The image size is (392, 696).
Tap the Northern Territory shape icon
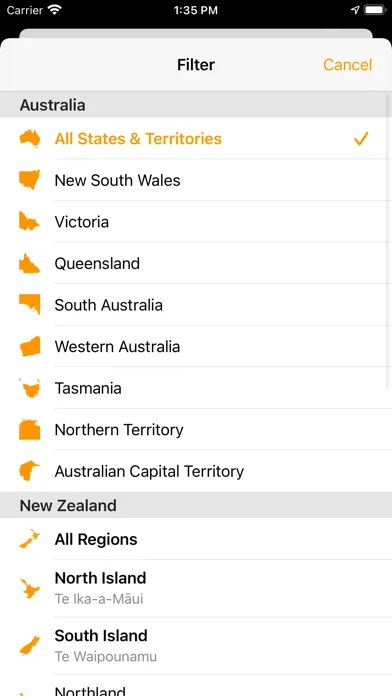click(x=30, y=430)
